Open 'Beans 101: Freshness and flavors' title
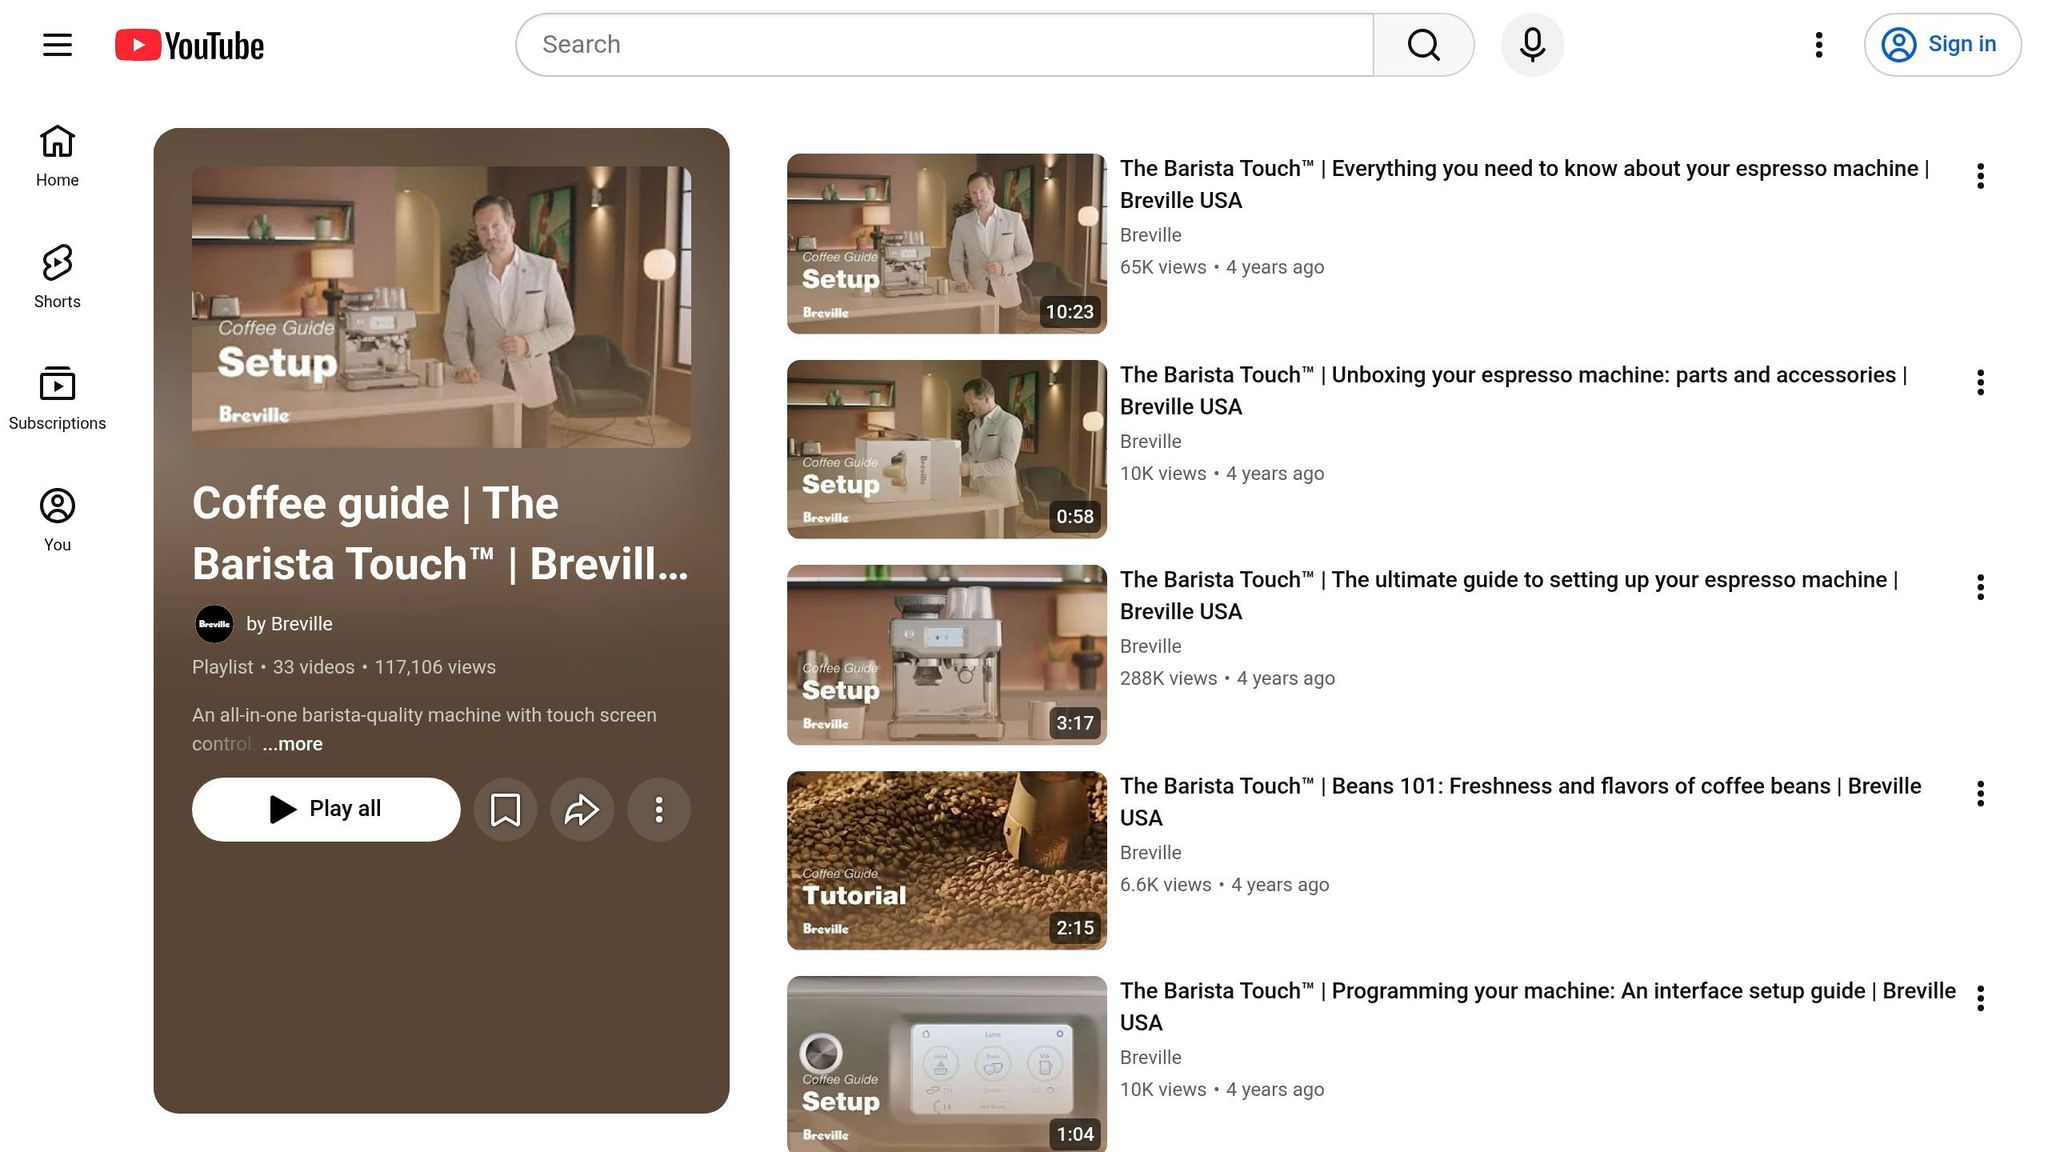This screenshot has height=1152, width=2048. point(1521,802)
